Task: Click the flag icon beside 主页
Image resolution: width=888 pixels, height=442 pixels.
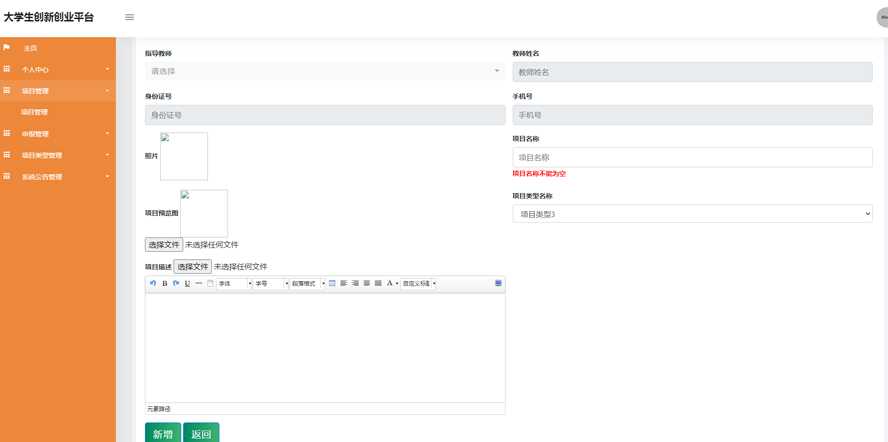Action: [x=7, y=48]
